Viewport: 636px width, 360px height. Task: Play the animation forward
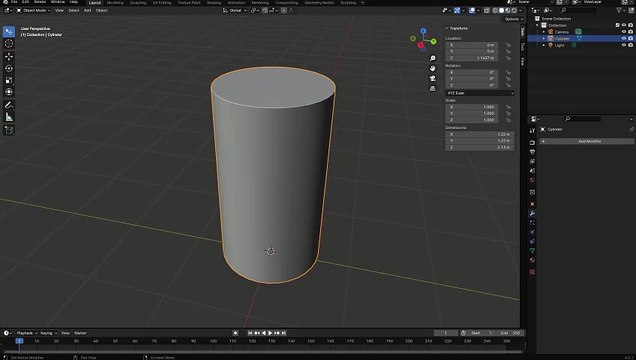point(270,333)
